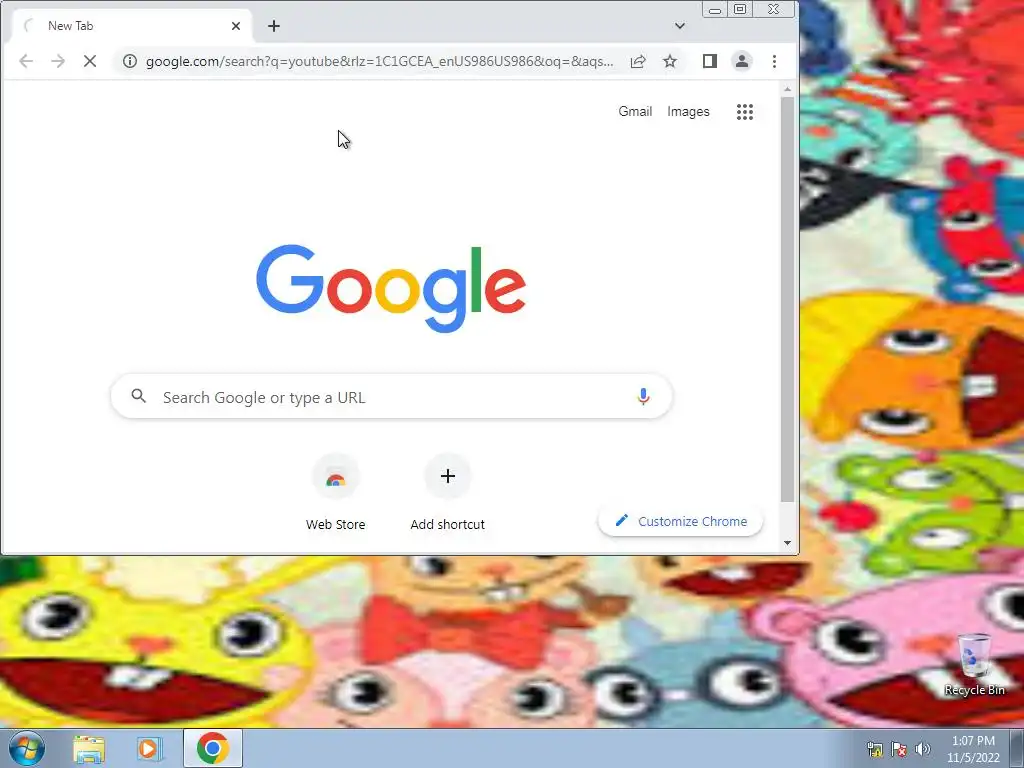This screenshot has width=1024, height=768.
Task: Click the scrollbar down arrow in Chrome
Action: pos(788,543)
